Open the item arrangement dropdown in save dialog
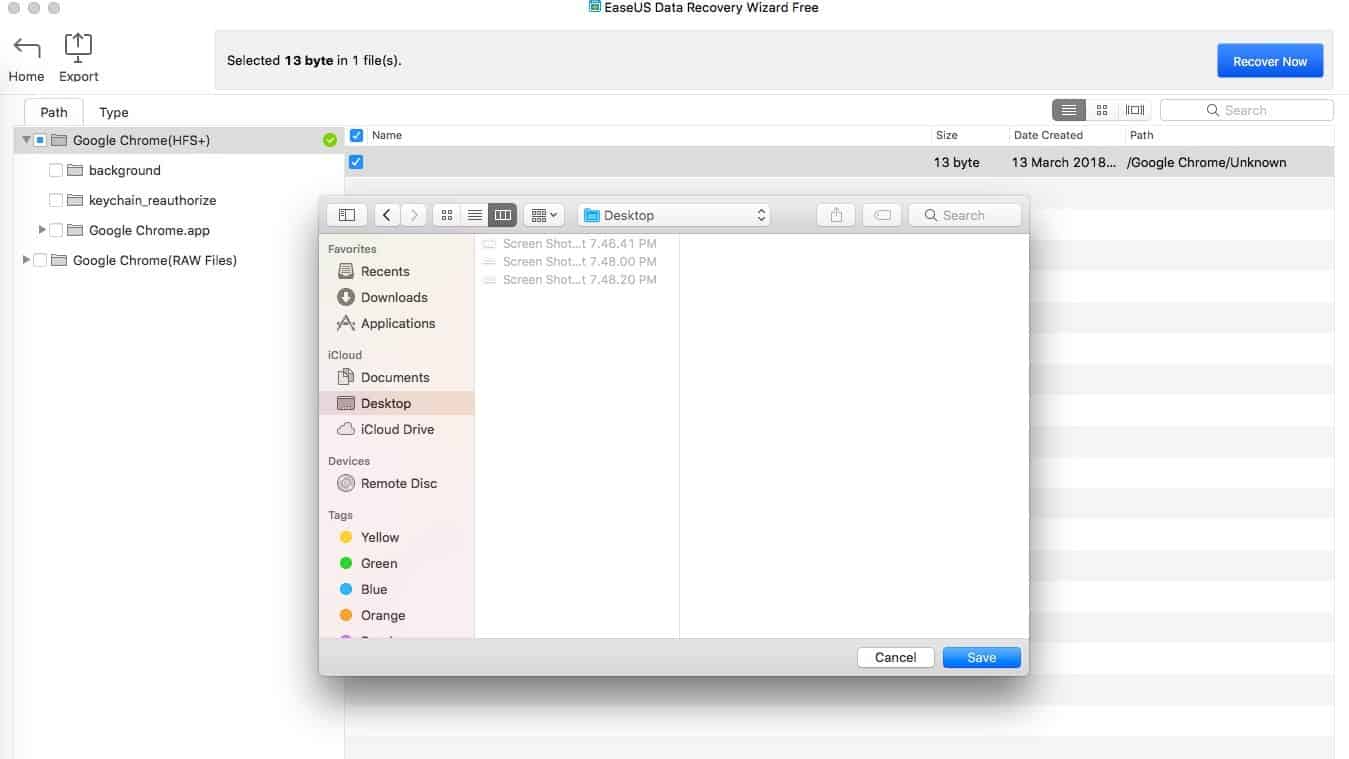Screen dimensions: 1349x759 point(544,215)
